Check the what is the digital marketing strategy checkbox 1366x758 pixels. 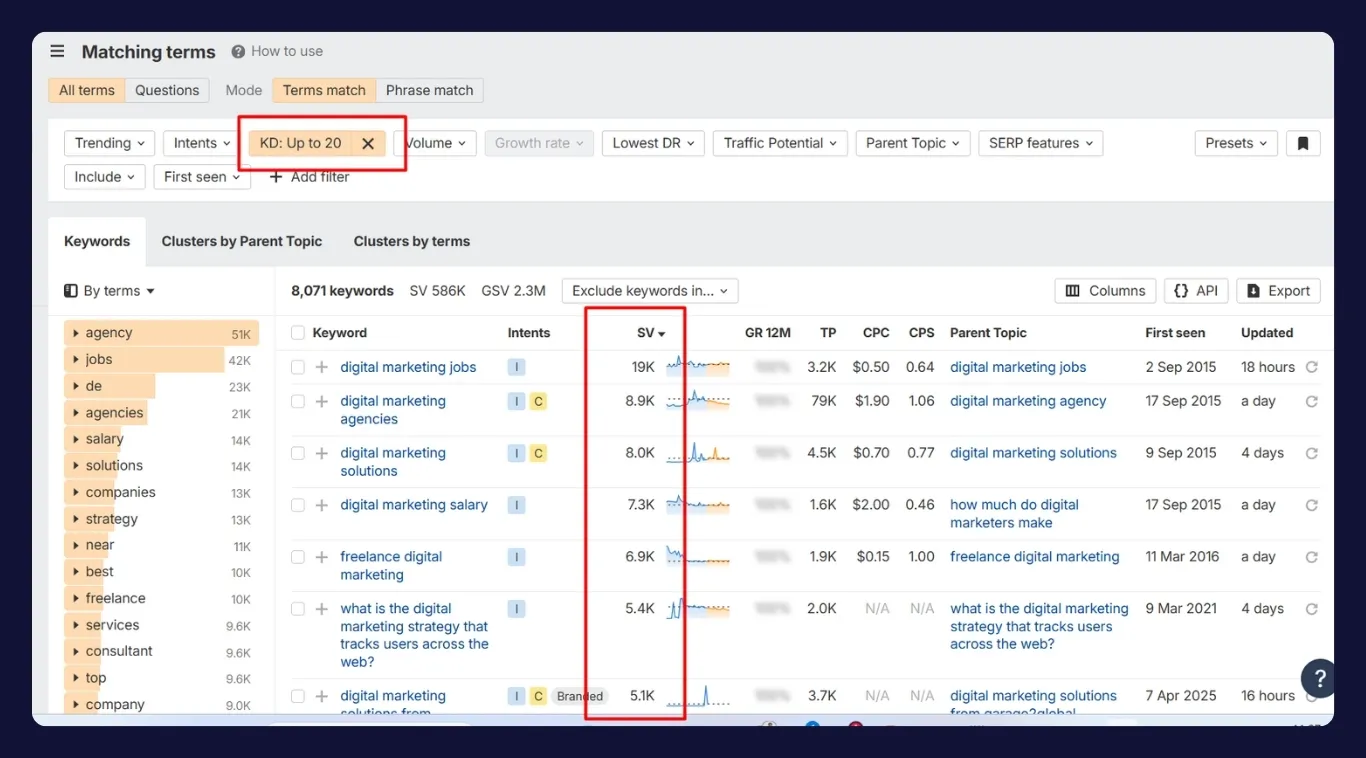coord(298,609)
